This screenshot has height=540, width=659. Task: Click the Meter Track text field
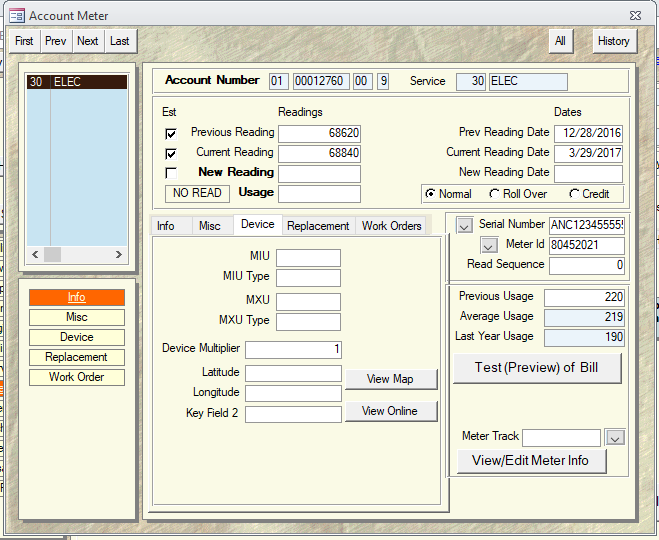561,437
